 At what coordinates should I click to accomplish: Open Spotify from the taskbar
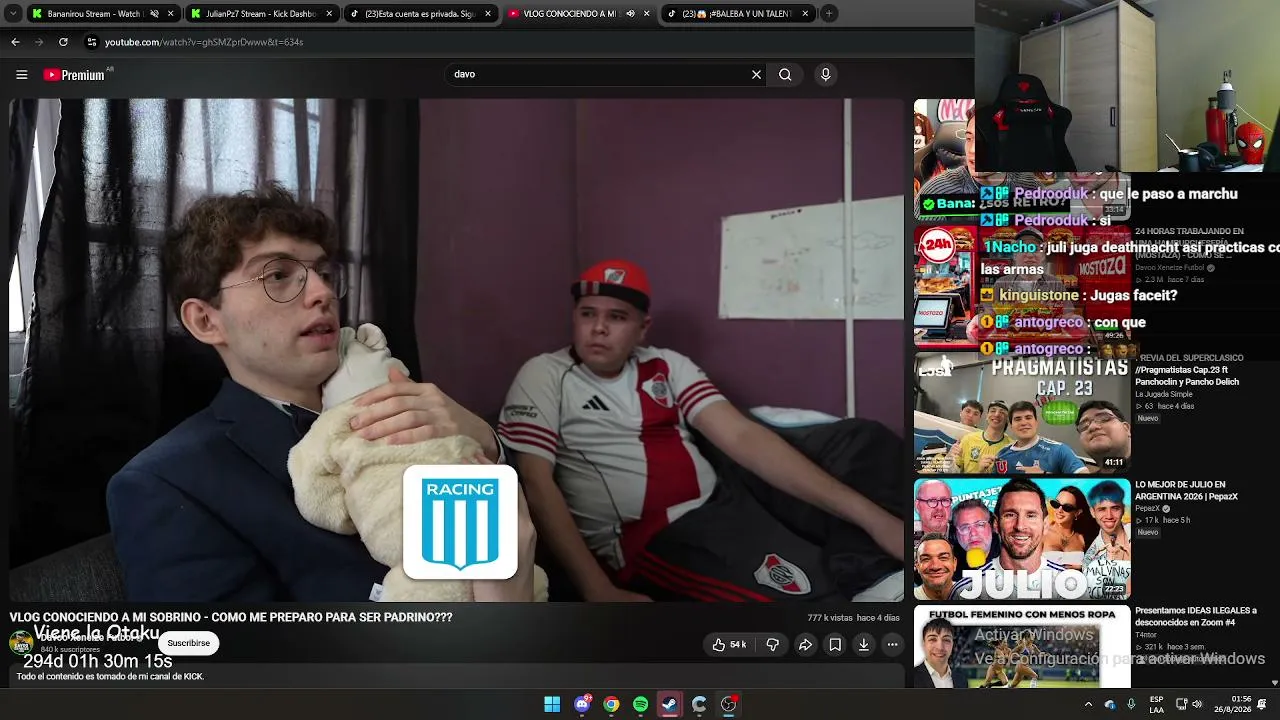[x=641, y=704]
